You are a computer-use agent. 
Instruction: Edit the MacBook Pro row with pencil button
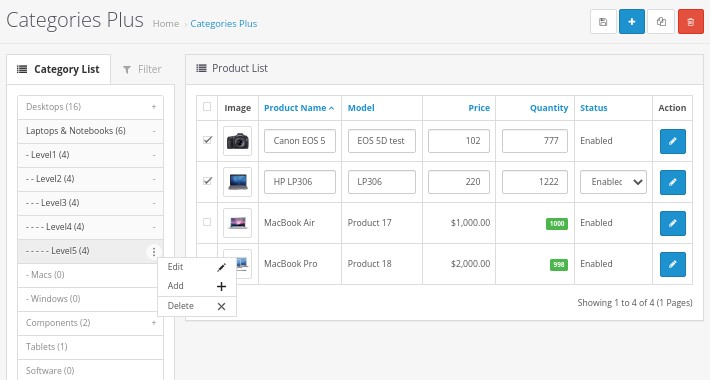point(672,264)
